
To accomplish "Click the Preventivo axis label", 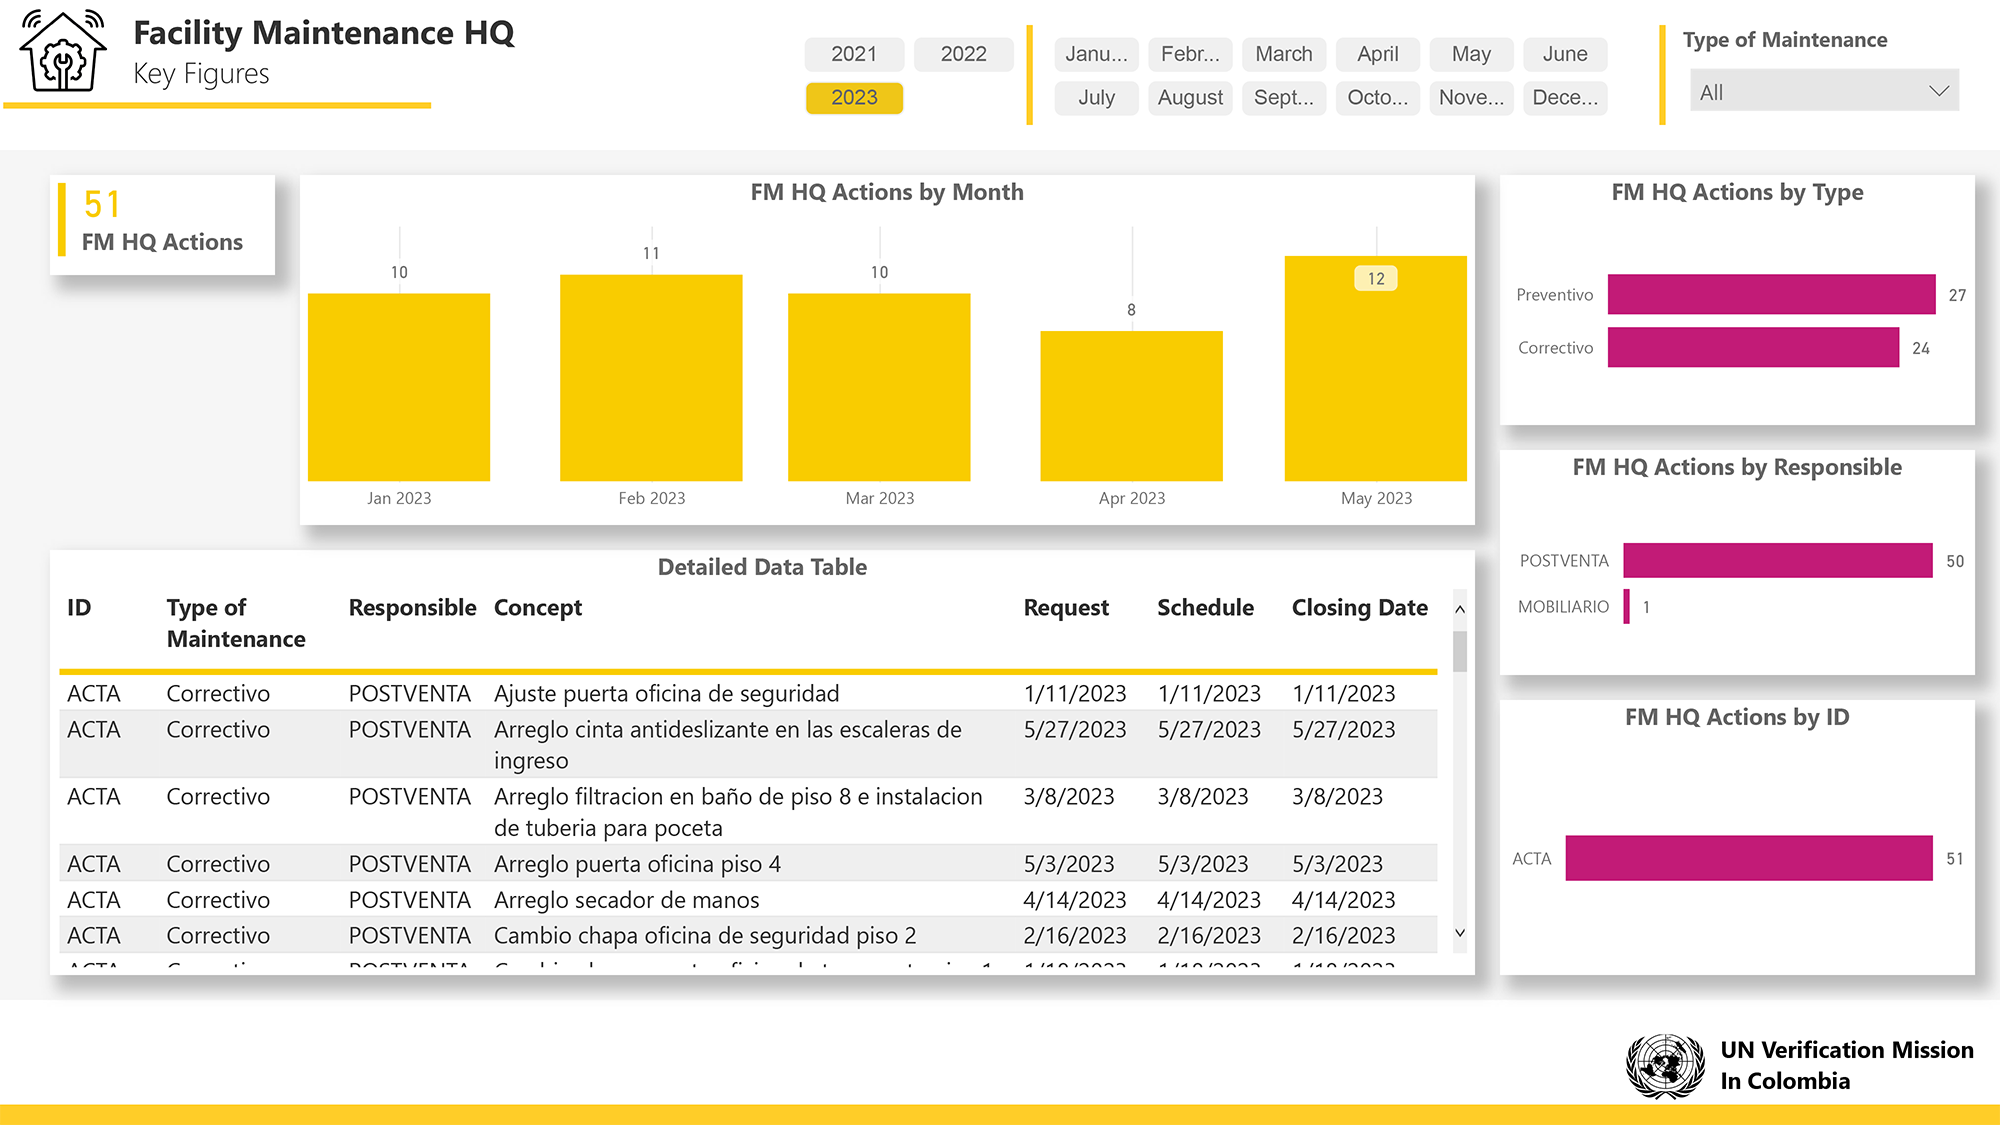I will click(x=1554, y=295).
